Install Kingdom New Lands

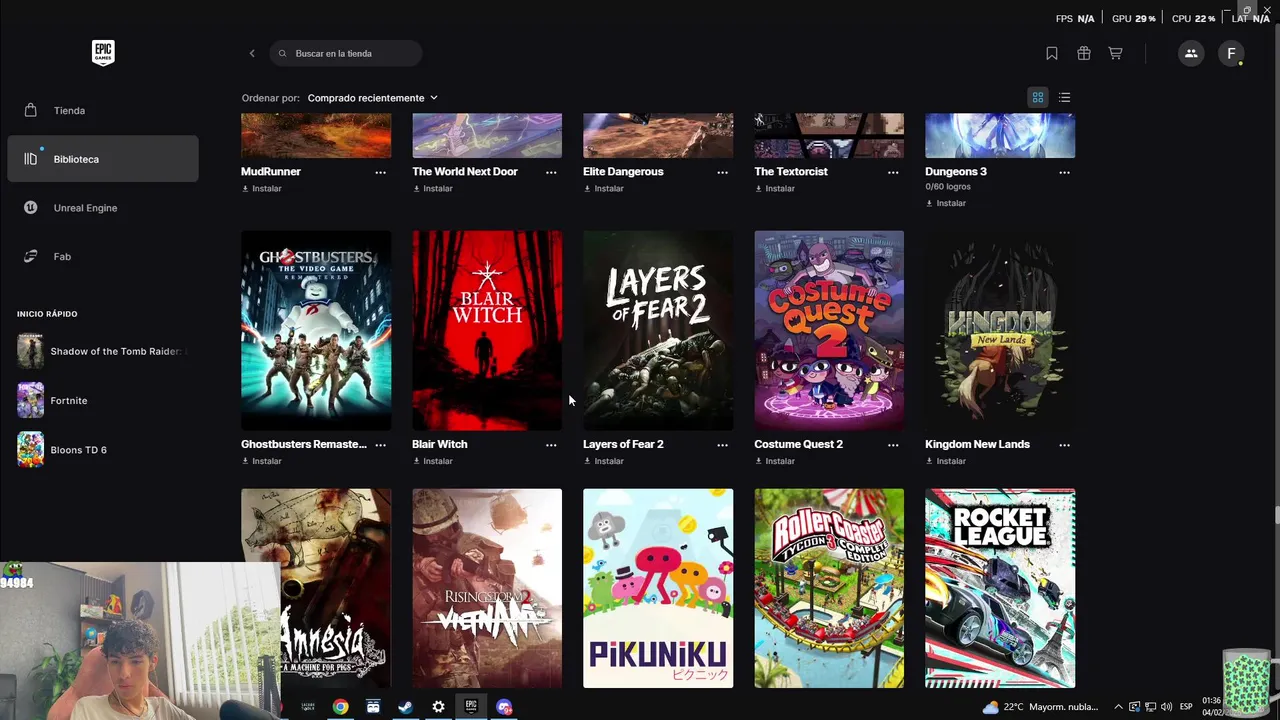click(x=946, y=461)
